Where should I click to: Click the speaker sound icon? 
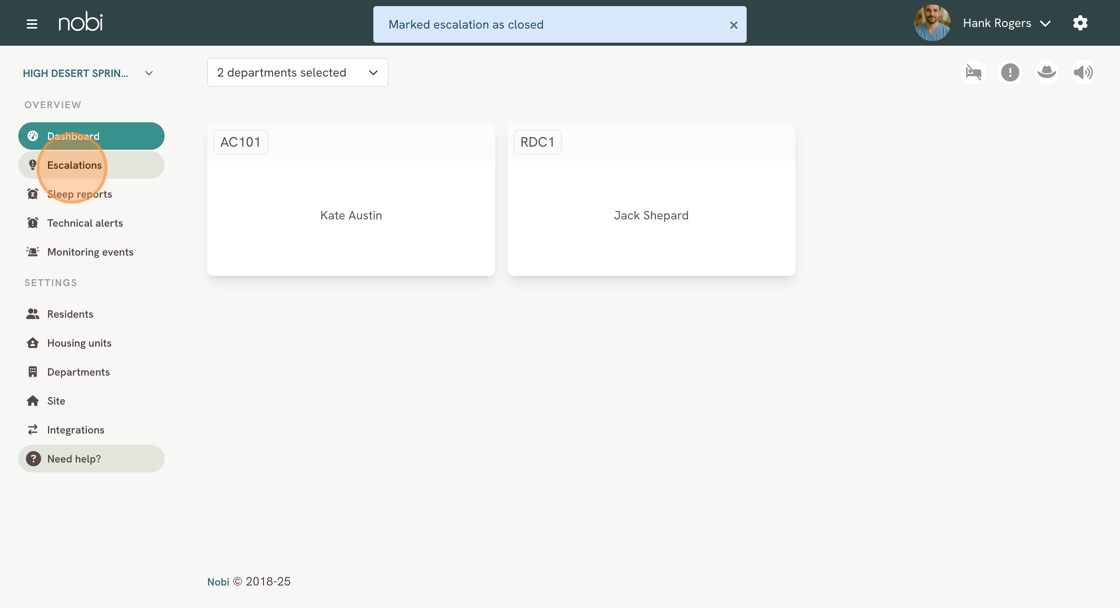coord(1083,72)
